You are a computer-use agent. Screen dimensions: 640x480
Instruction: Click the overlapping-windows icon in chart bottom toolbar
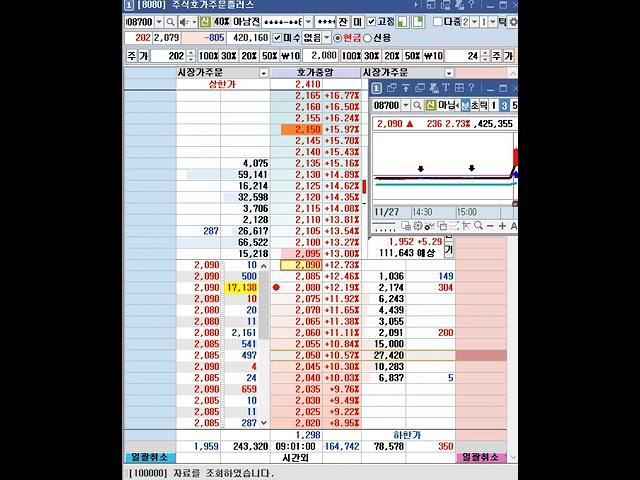(x=442, y=225)
